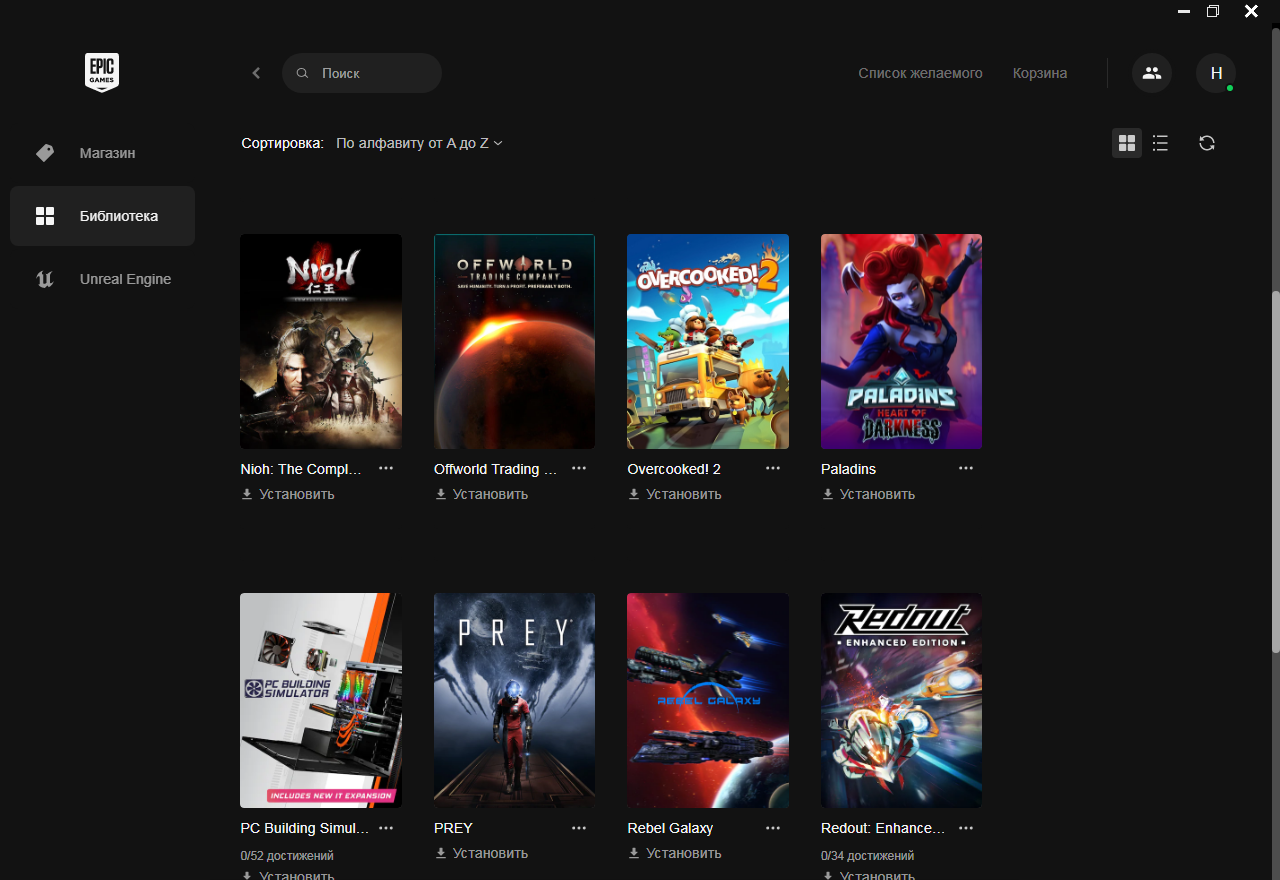Open more options for Paladins
Viewport: 1280px width, 880px height.
tap(966, 468)
